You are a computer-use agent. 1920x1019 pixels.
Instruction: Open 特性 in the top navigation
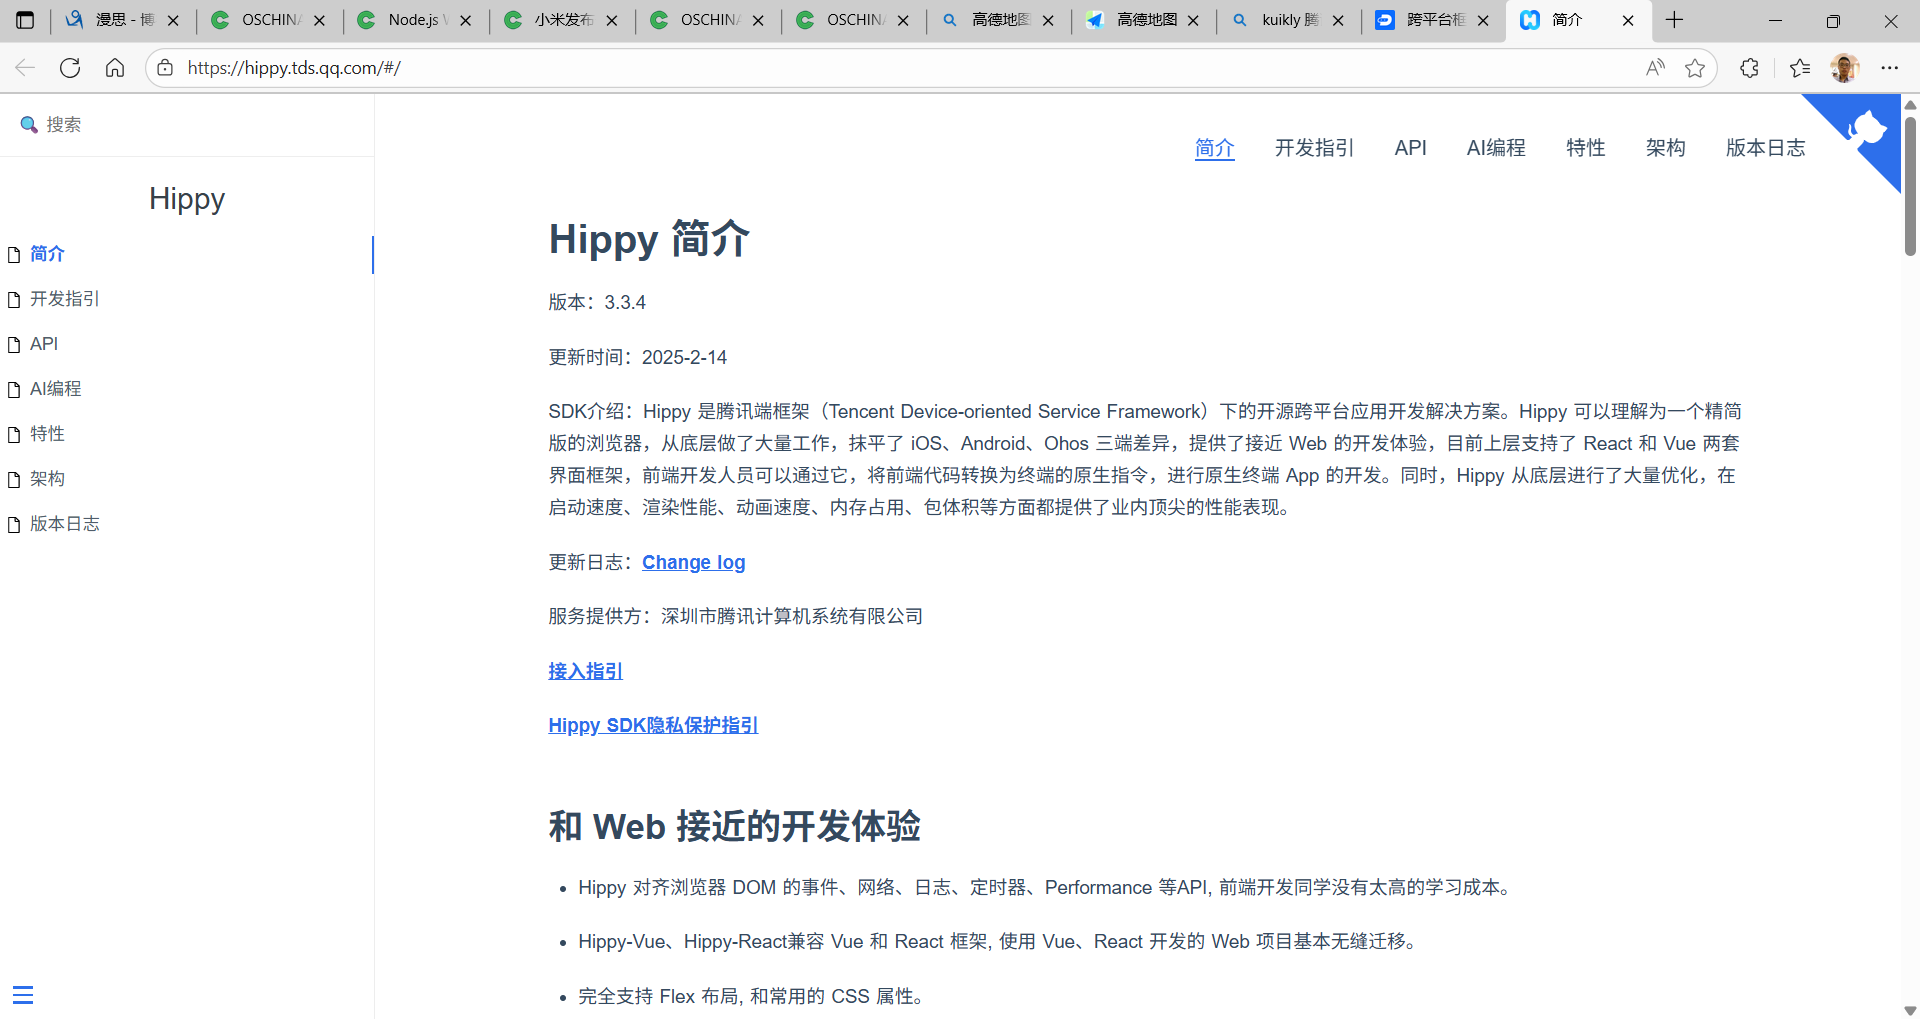(x=1586, y=148)
